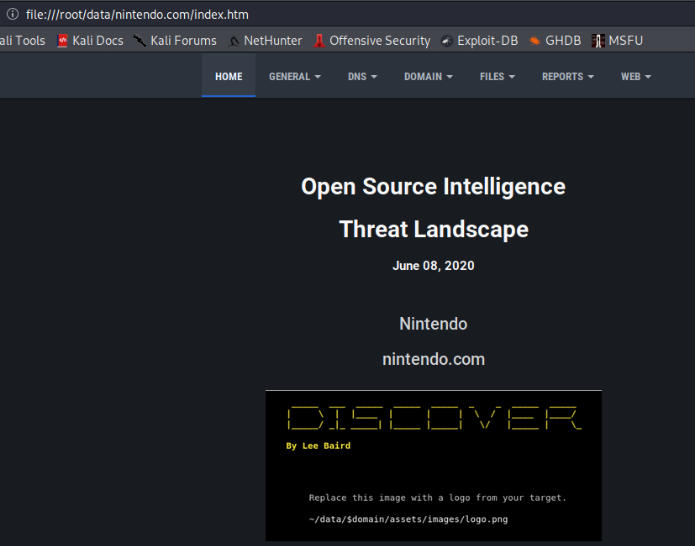Open the Offensive Security bookmark
695x546 pixels.
(x=372, y=41)
